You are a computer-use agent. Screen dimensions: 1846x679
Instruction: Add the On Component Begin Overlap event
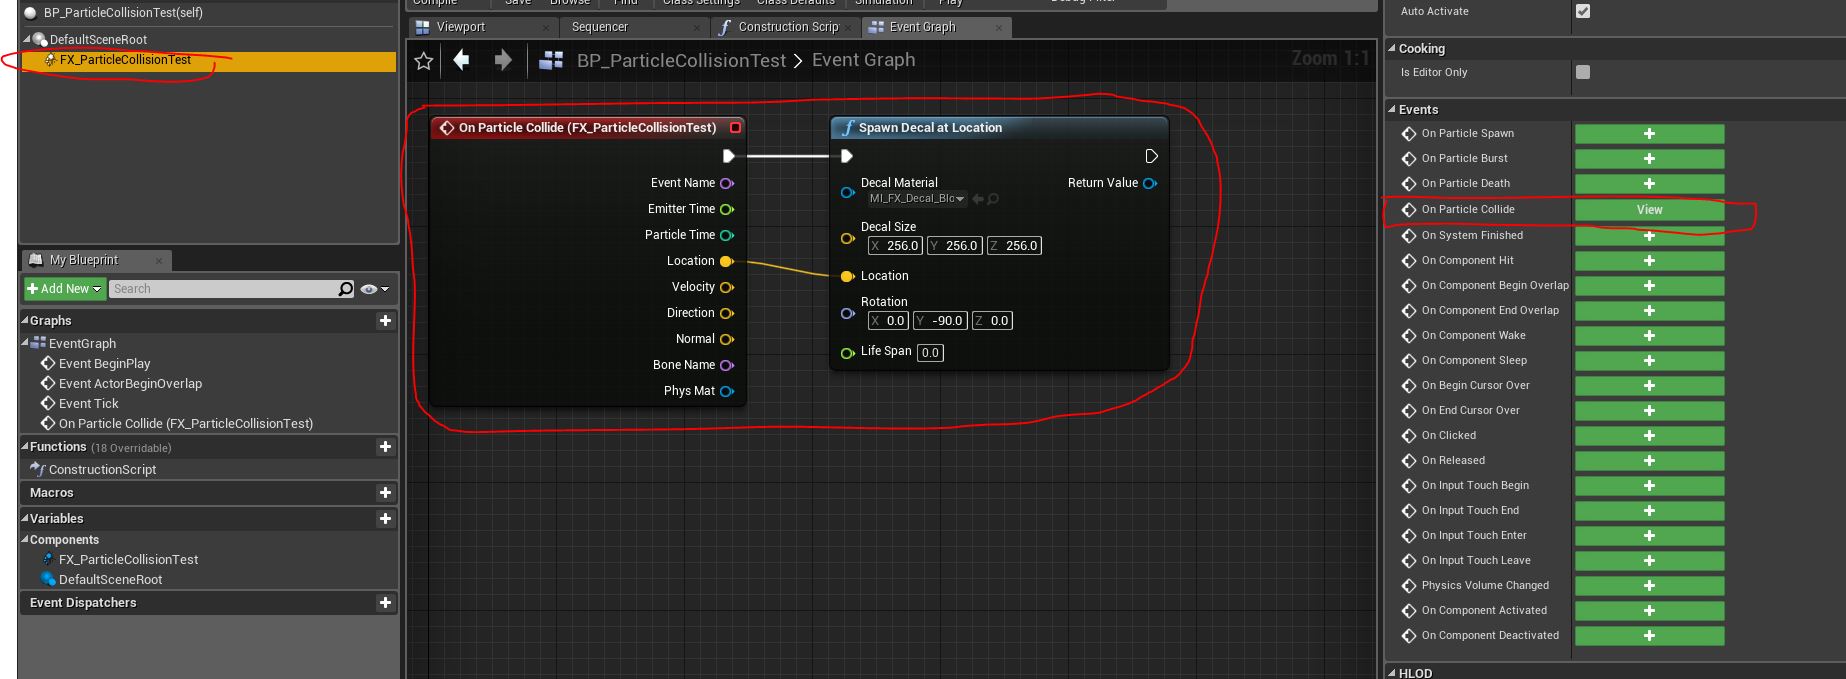[1649, 286]
